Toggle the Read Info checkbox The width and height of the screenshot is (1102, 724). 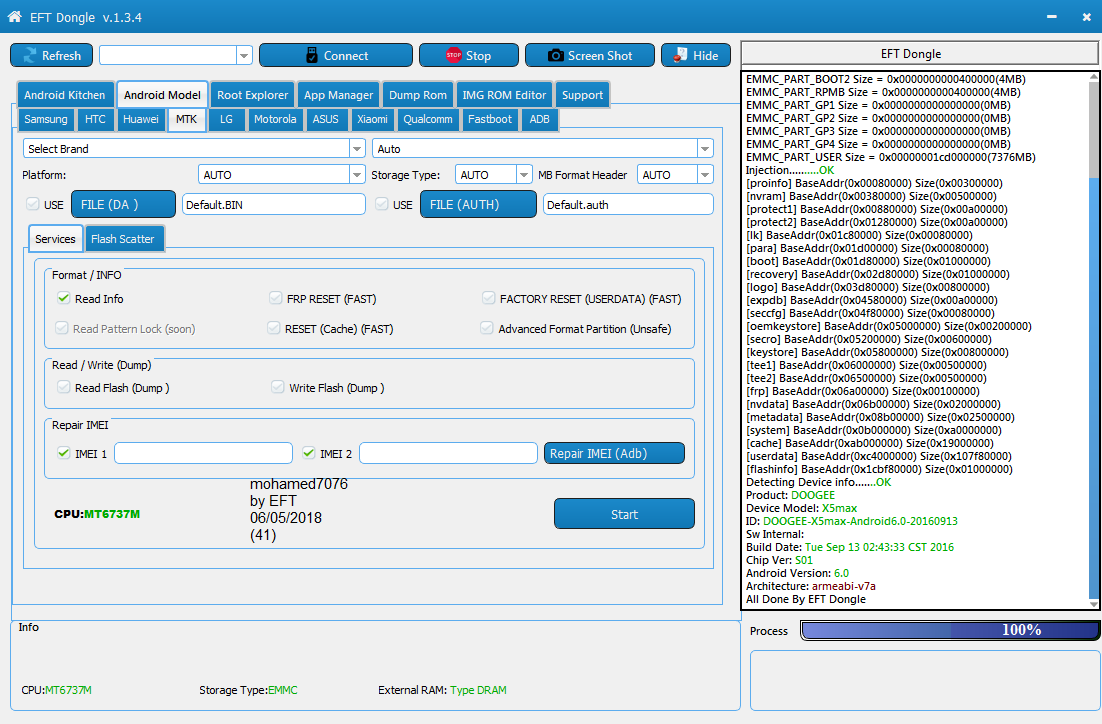pyautogui.click(x=64, y=298)
